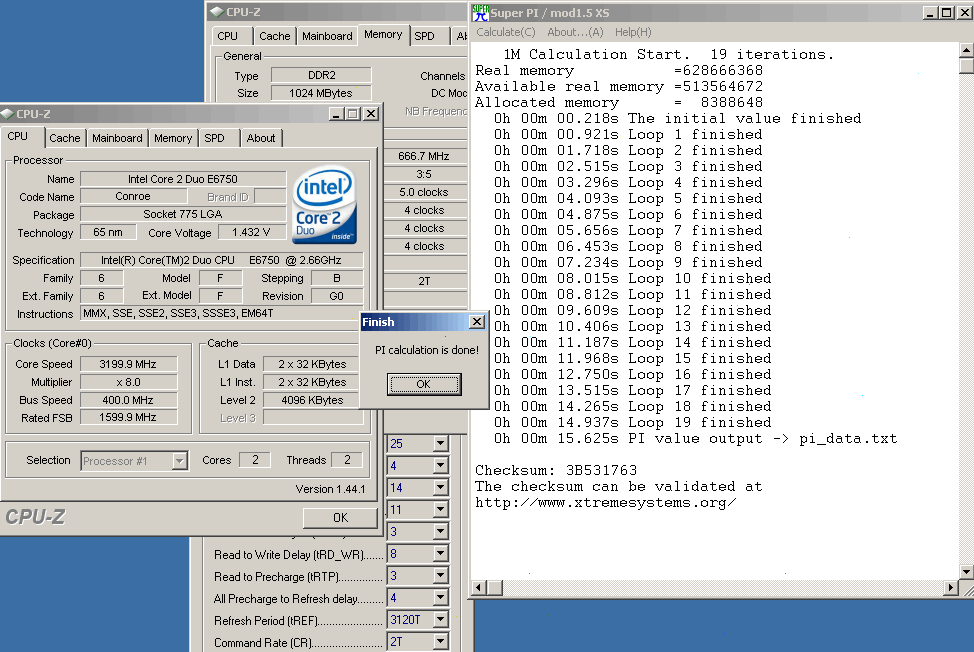The image size is (974, 652).
Task: Maximize the Super PI window
Action: pyautogui.click(x=946, y=12)
